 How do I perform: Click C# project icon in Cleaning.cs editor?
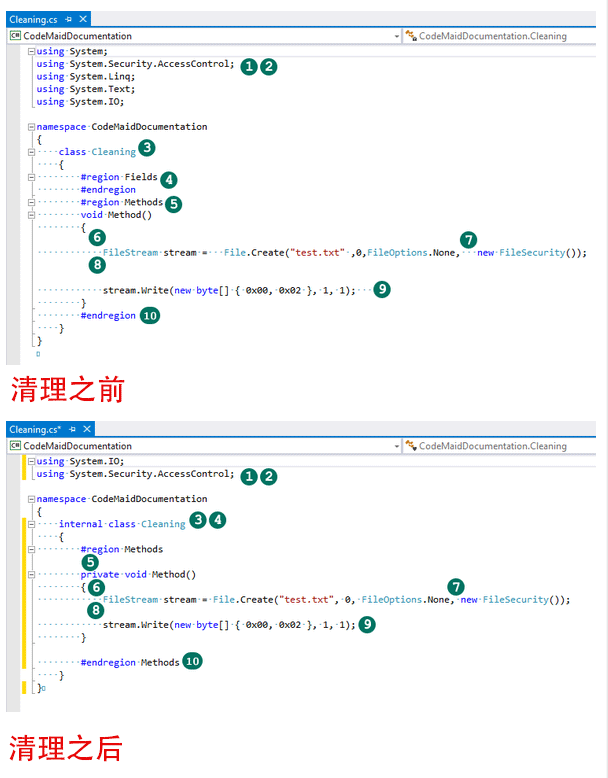[15, 36]
